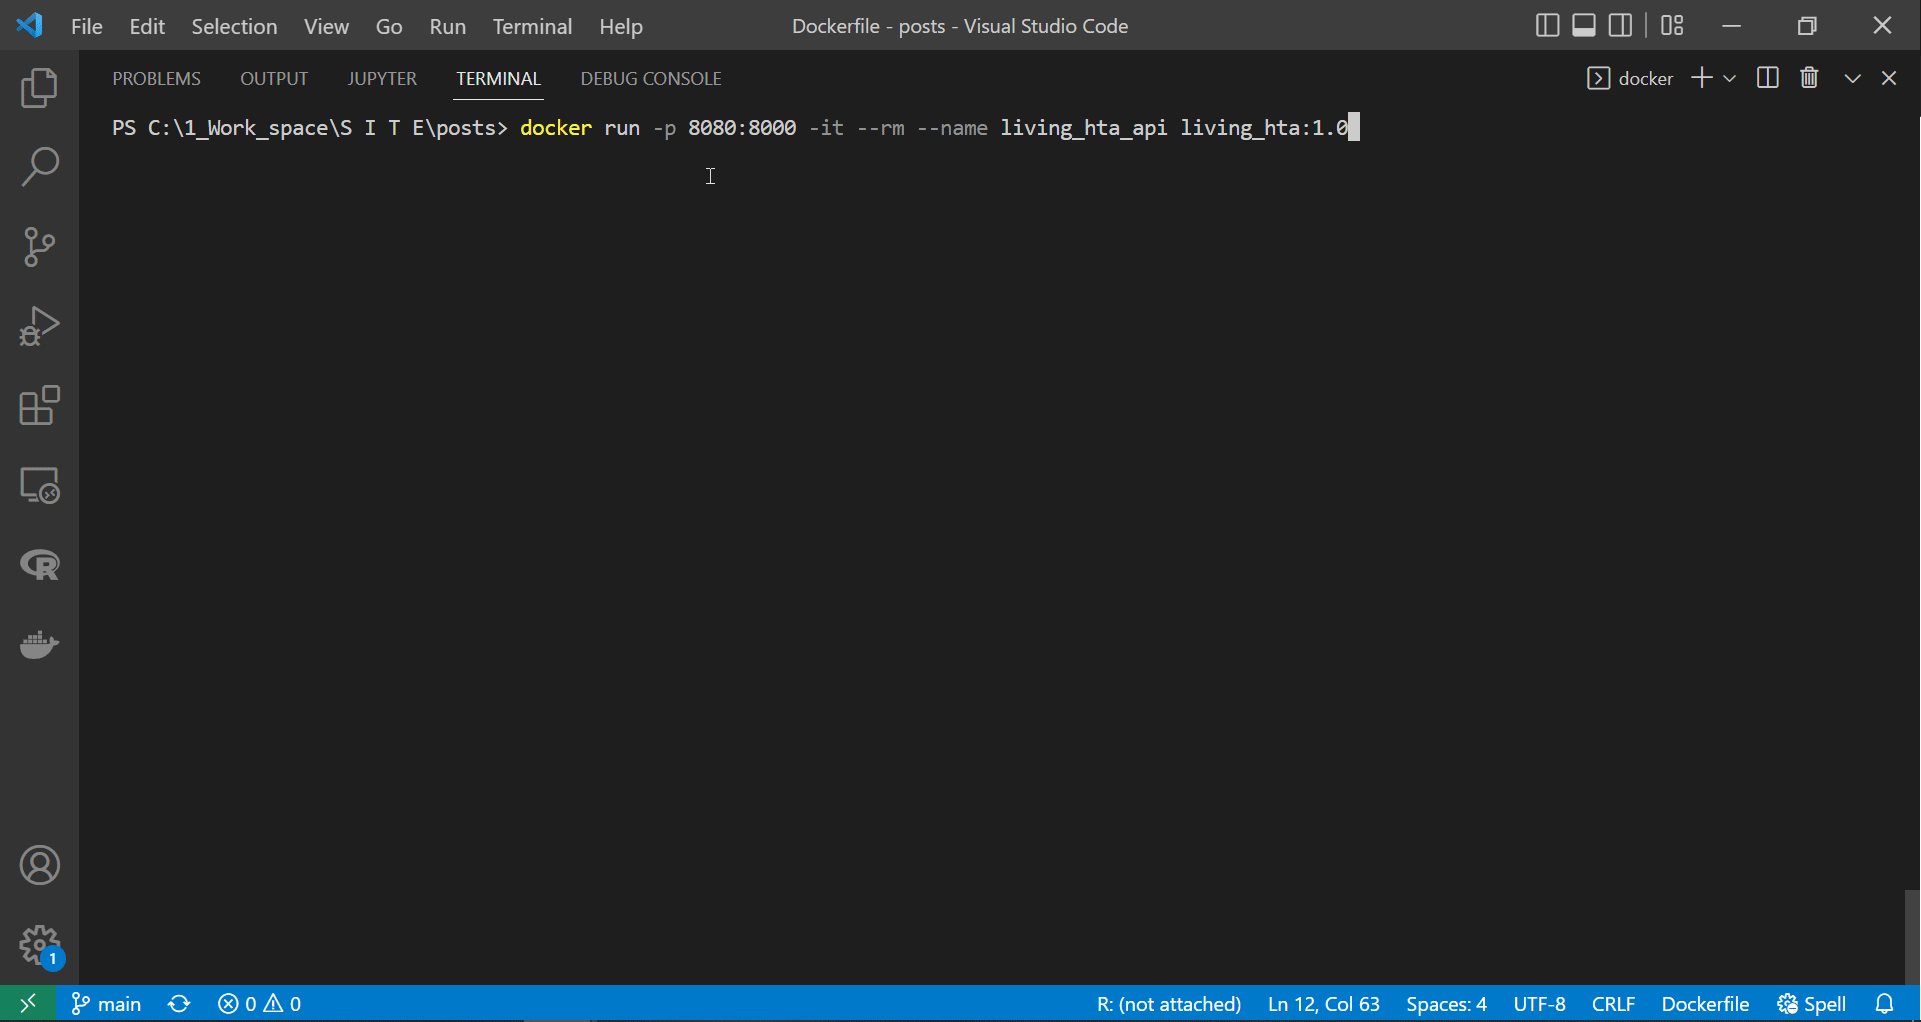1921x1022 pixels.
Task: Open the Manage gear icon
Action: (x=39, y=945)
